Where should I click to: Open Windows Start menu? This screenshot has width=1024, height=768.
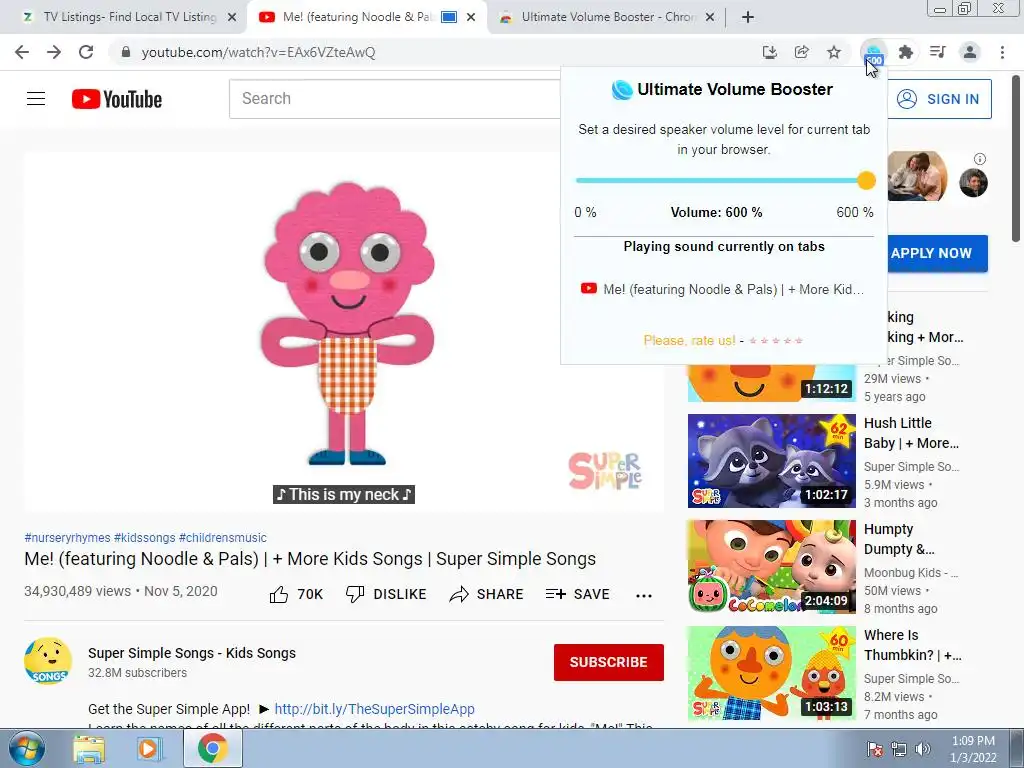pyautogui.click(x=27, y=748)
